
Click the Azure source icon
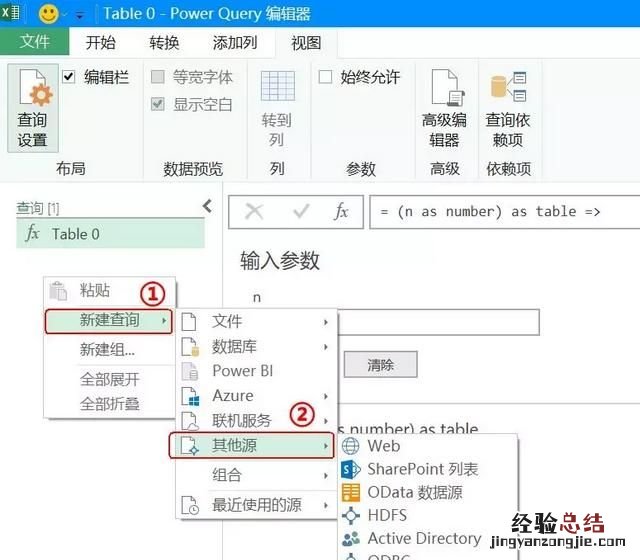point(190,396)
